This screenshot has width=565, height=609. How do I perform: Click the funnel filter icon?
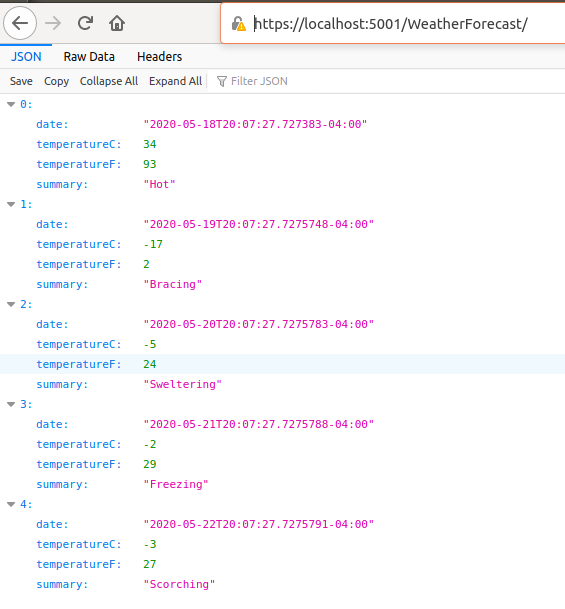coord(221,81)
